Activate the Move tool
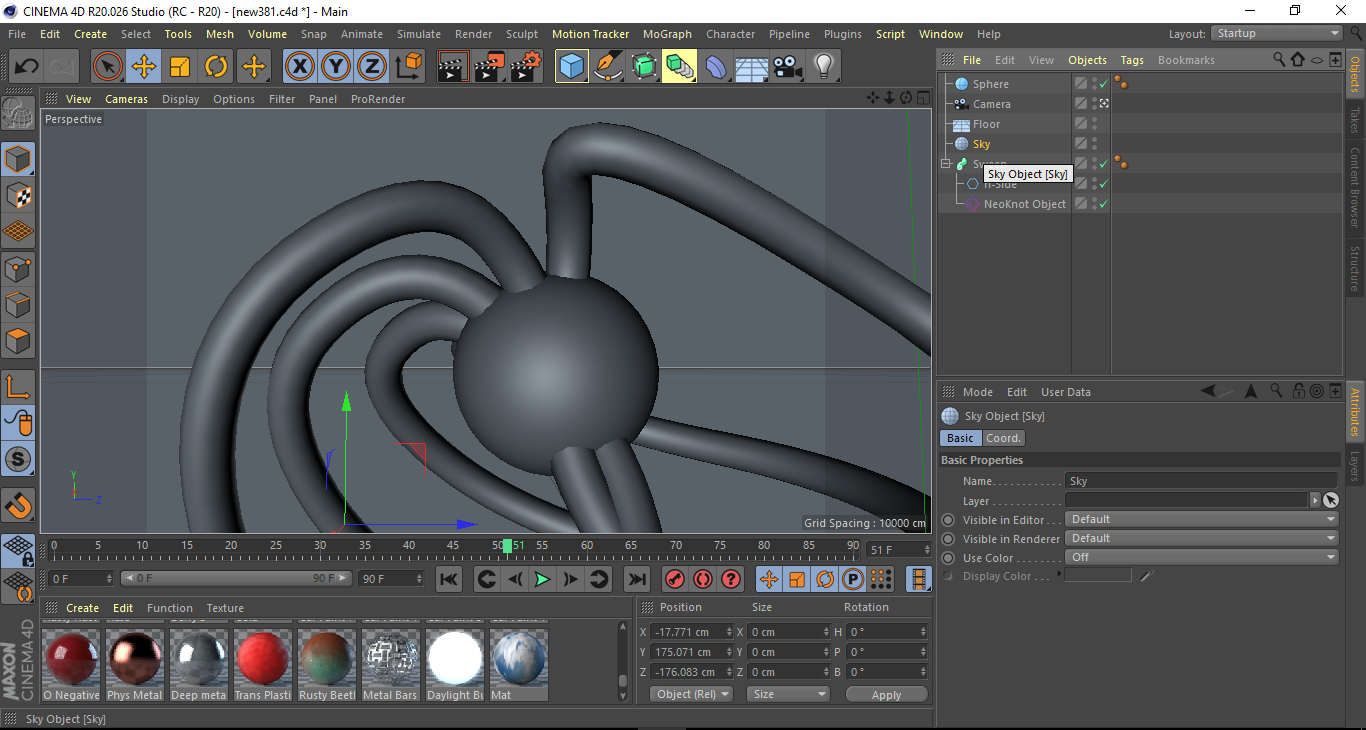The width and height of the screenshot is (1366, 730). tap(144, 67)
